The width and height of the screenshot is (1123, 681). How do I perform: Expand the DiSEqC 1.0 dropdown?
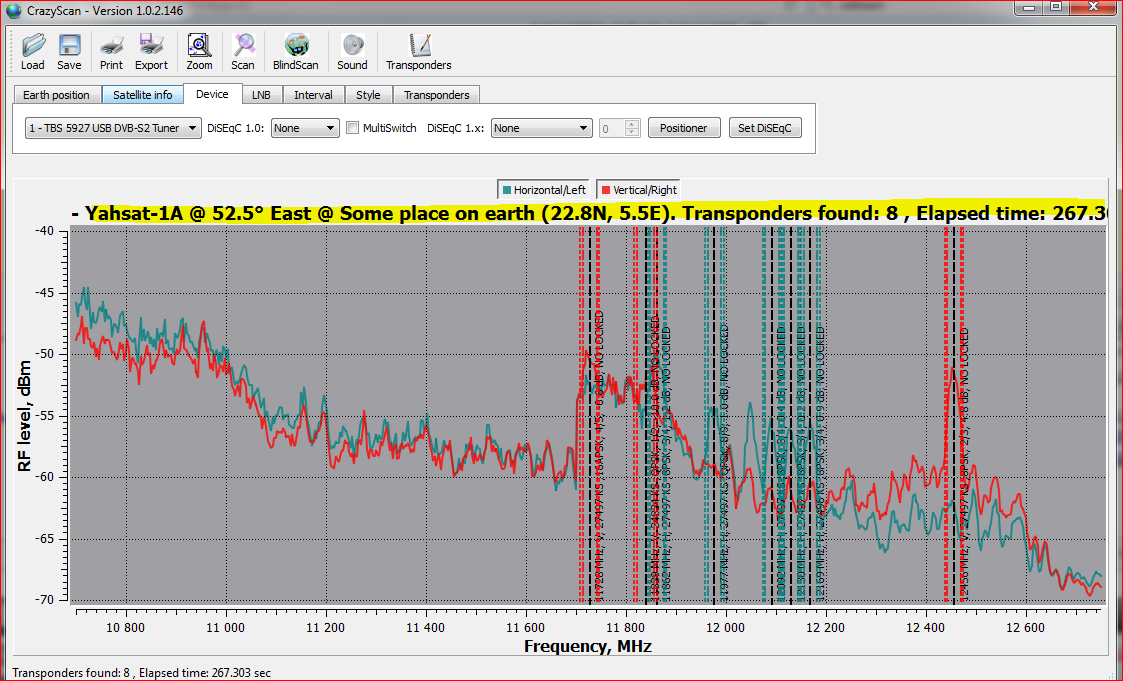[x=305, y=128]
